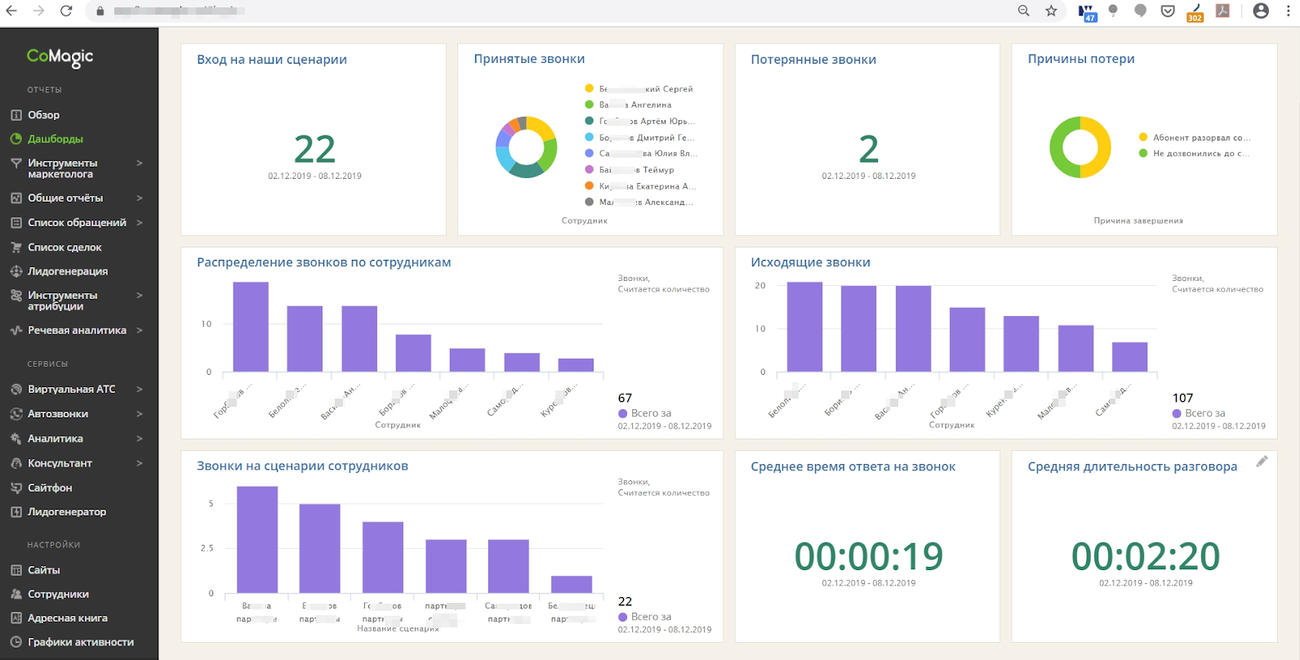The height and width of the screenshot is (660, 1300).
Task: Open the Графики активности link
Action: click(x=80, y=642)
